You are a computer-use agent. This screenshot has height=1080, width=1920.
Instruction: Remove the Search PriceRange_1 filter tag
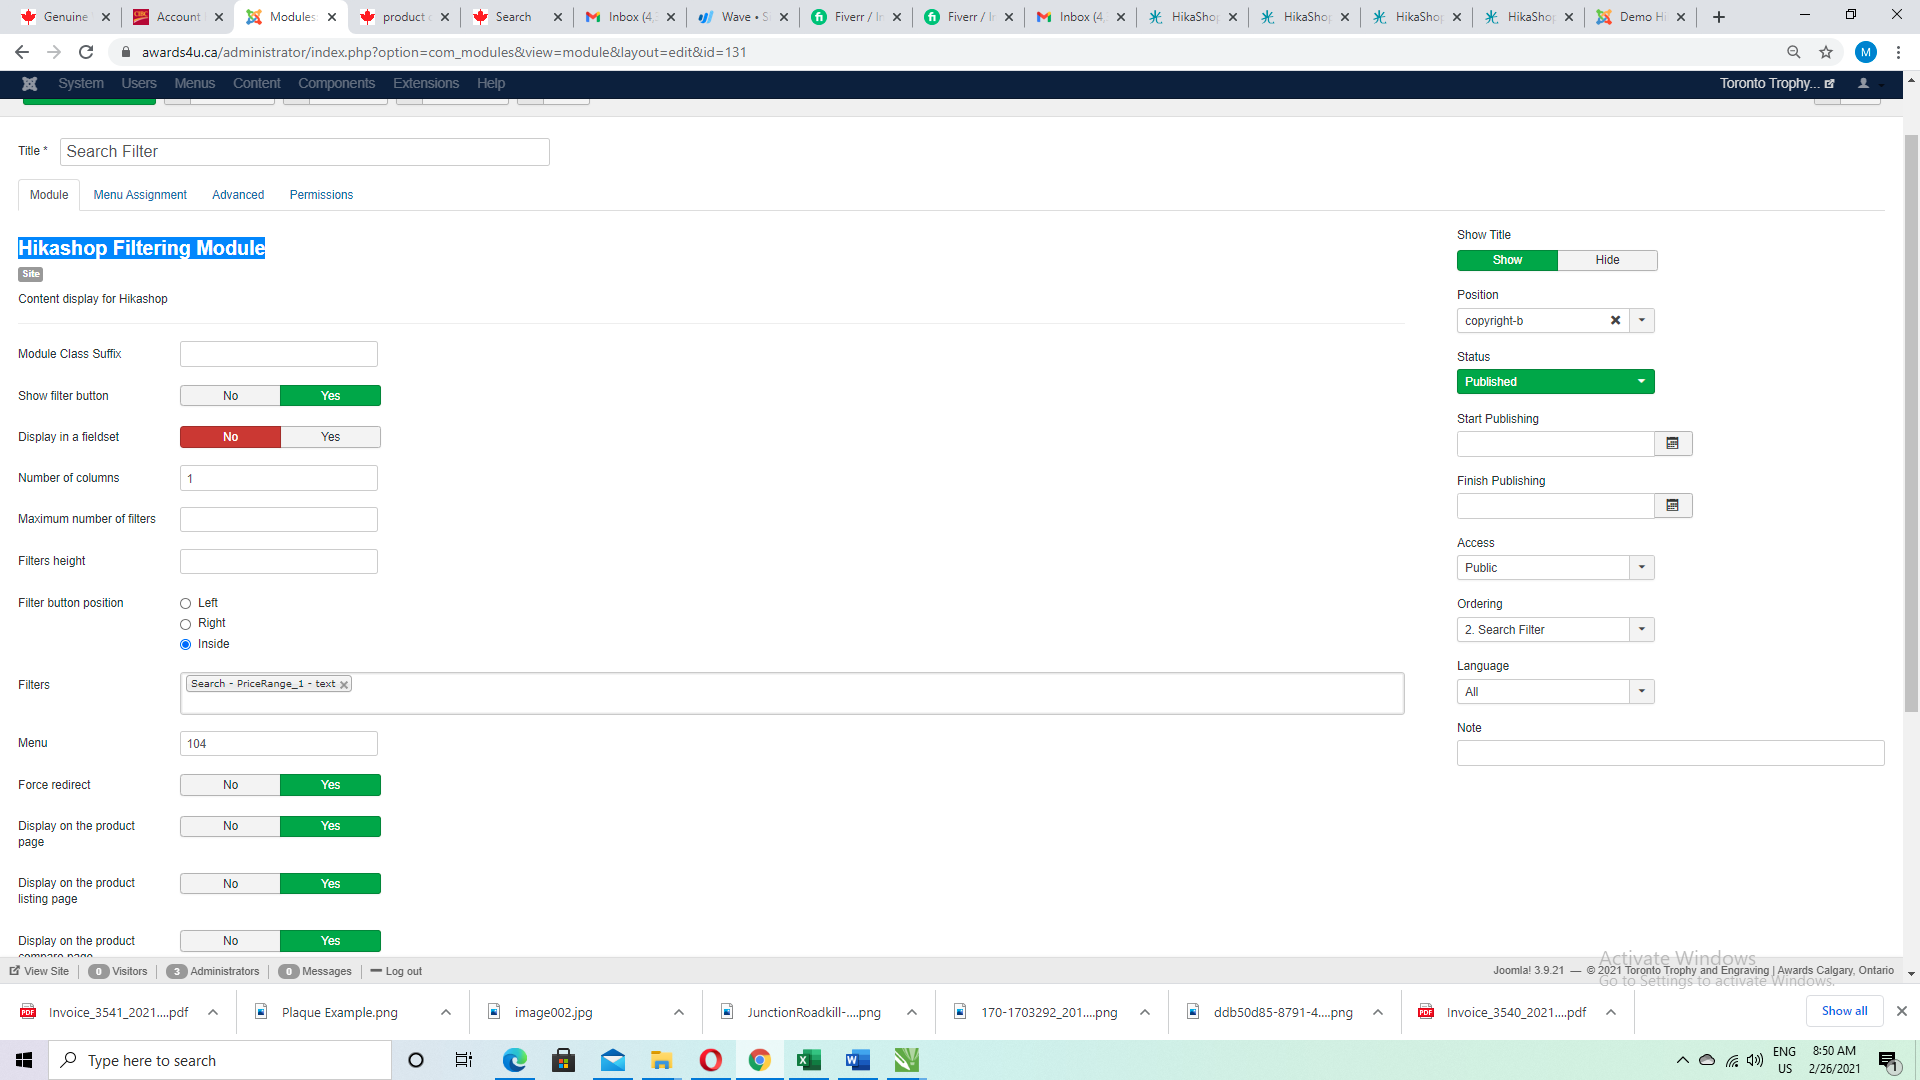[344, 685]
